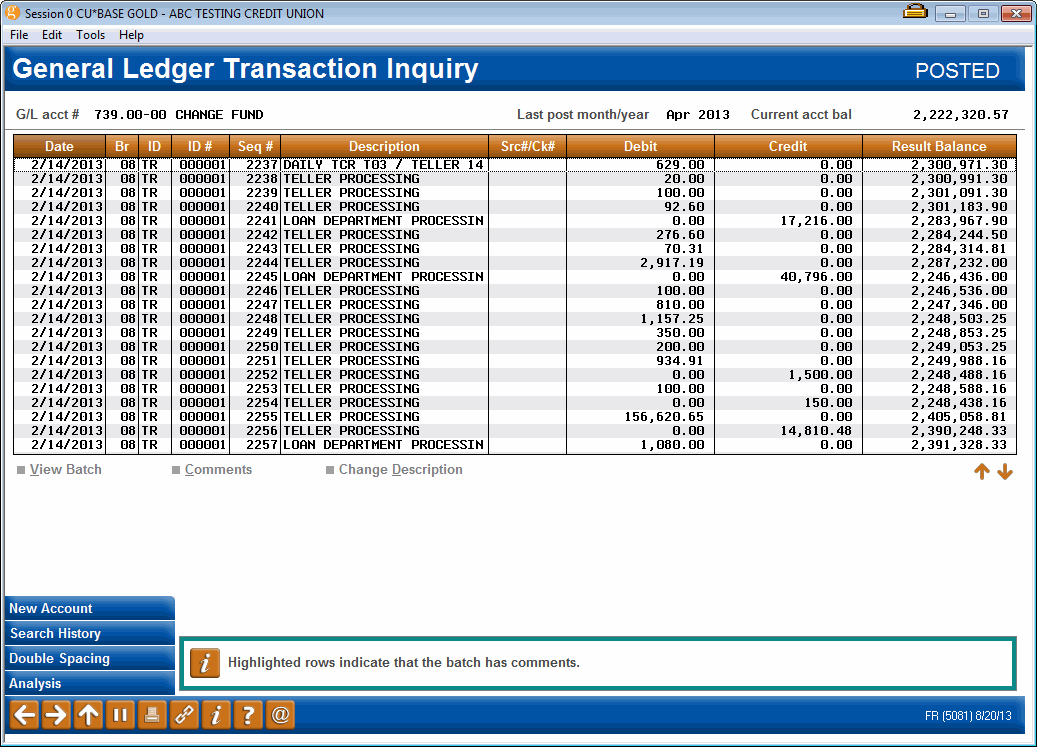Open session info via the 'i' icon
The height and width of the screenshot is (747, 1037).
pos(216,714)
